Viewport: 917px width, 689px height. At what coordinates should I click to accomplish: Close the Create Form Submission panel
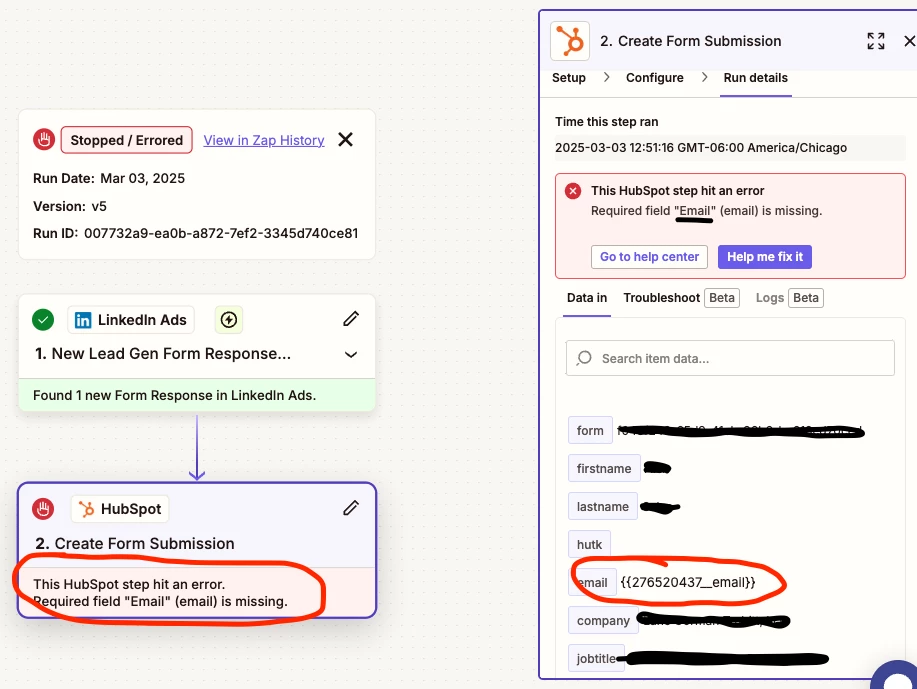tap(909, 41)
